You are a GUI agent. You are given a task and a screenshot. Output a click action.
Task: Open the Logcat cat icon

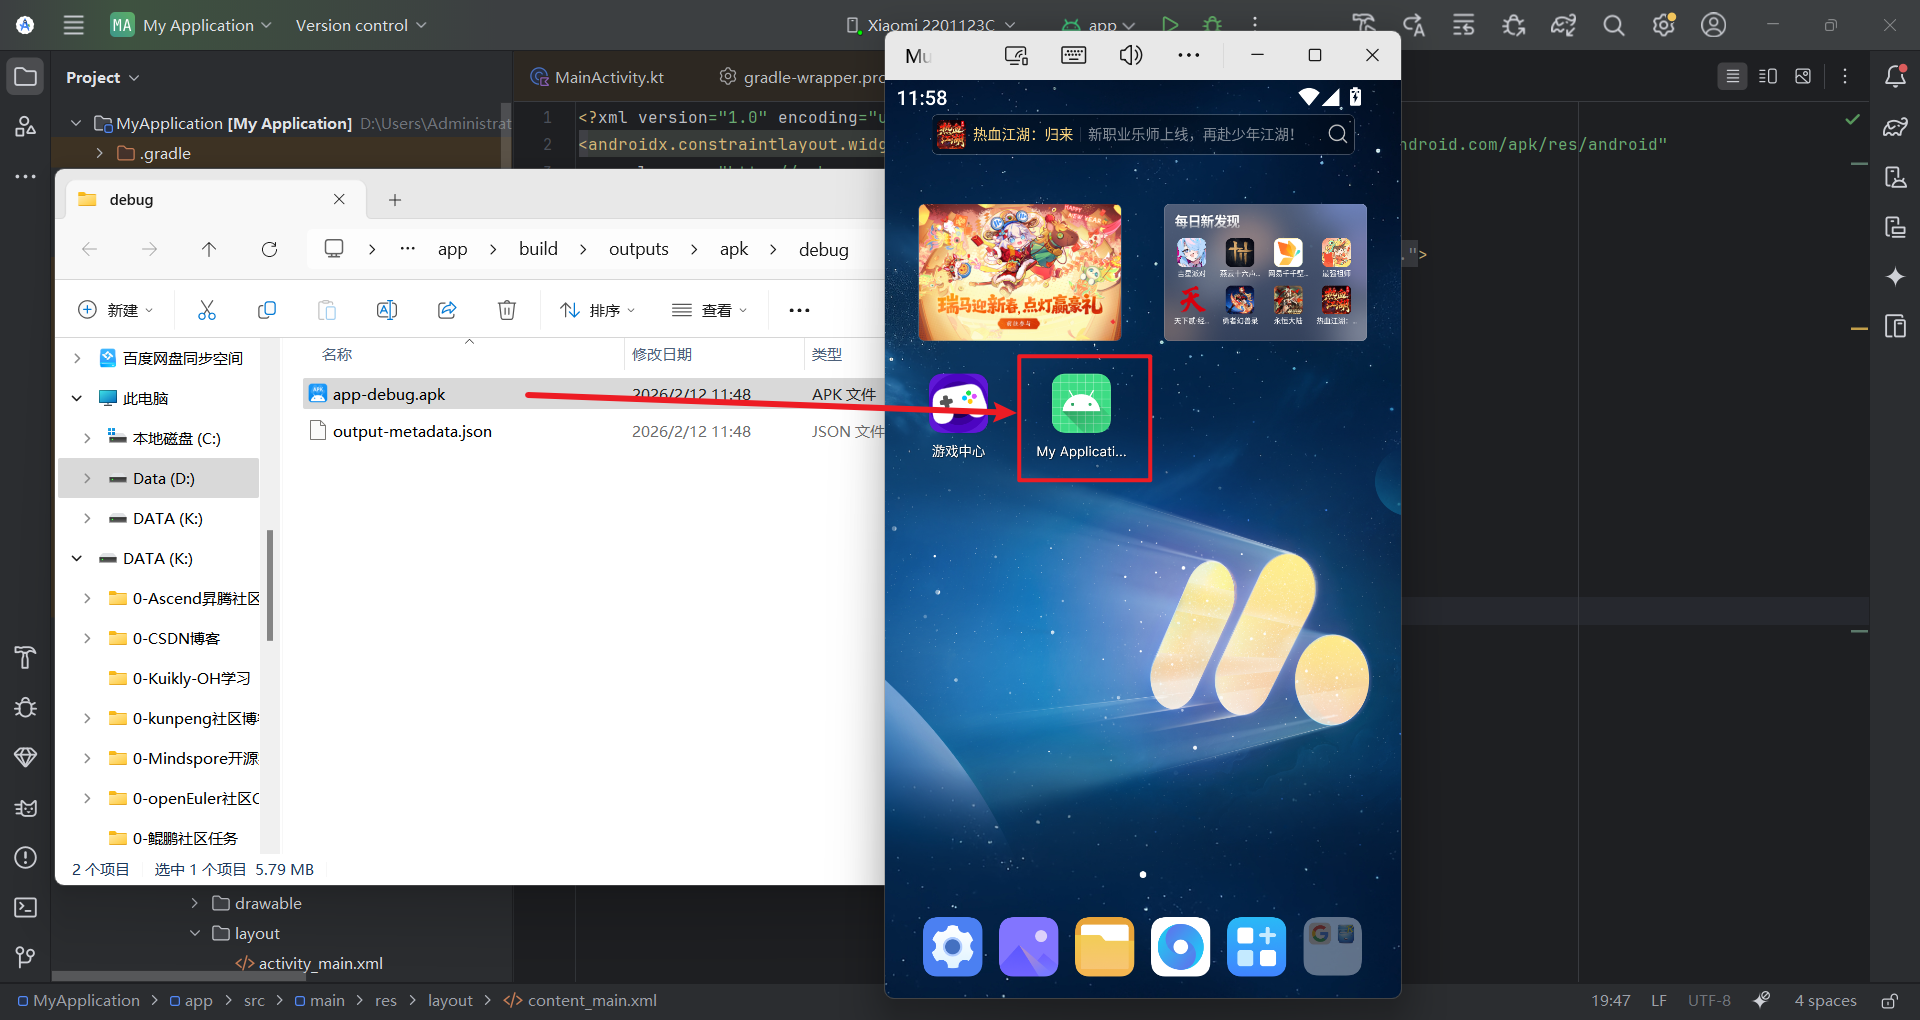coord(26,807)
